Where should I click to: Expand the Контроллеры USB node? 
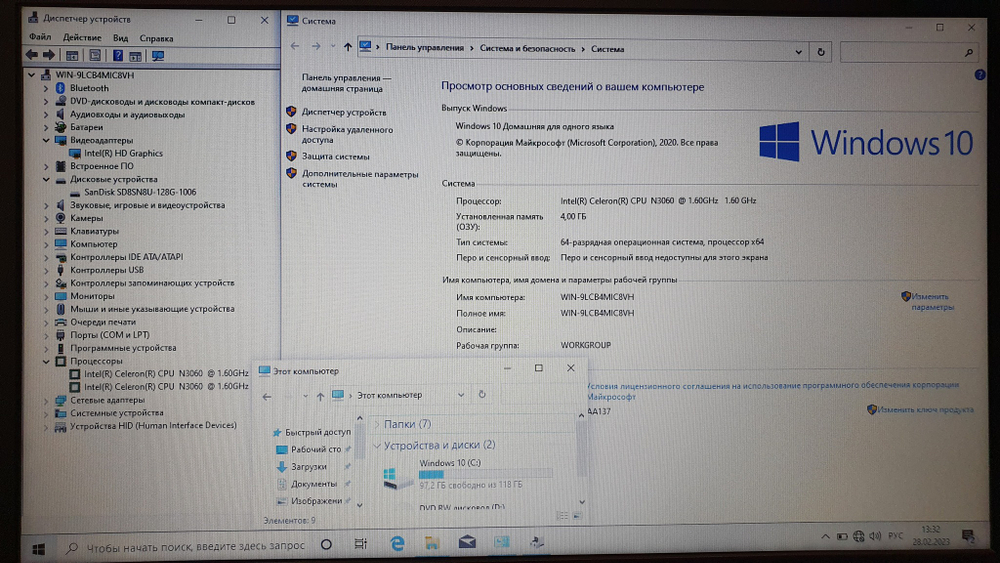point(46,270)
